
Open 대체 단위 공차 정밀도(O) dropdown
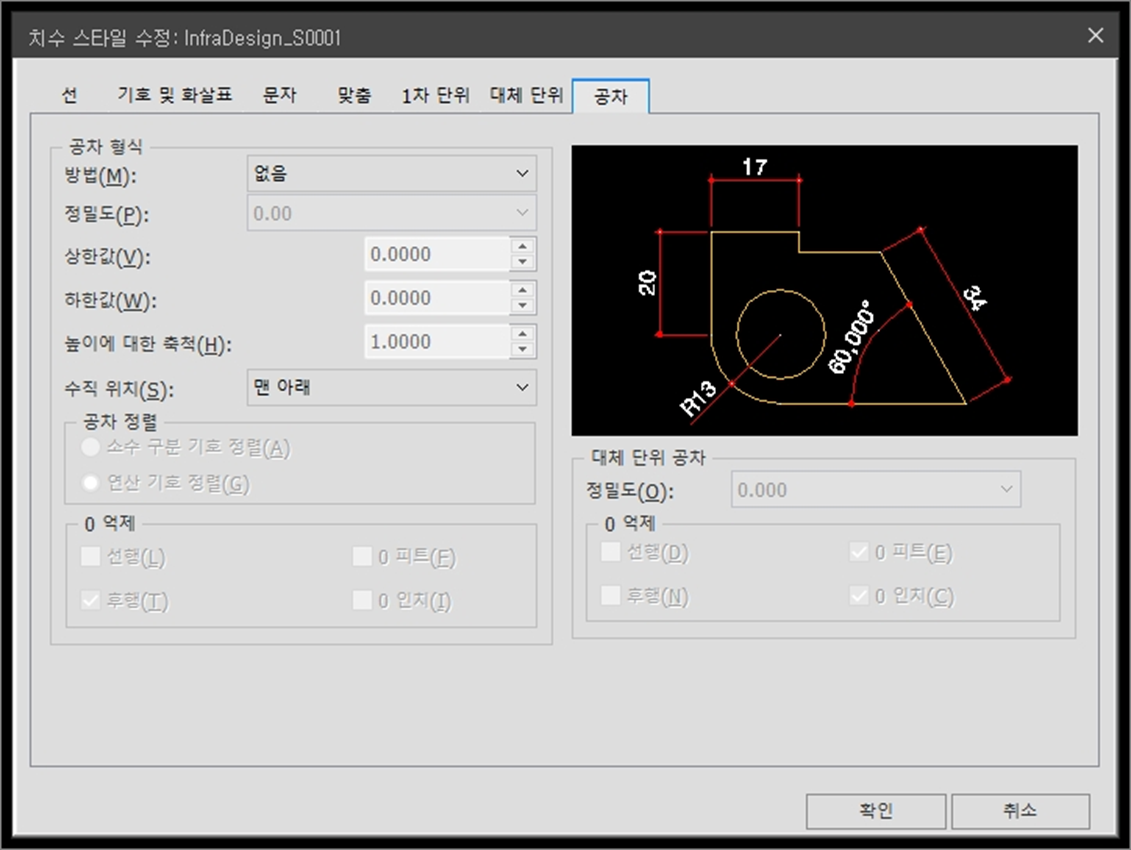(875, 490)
